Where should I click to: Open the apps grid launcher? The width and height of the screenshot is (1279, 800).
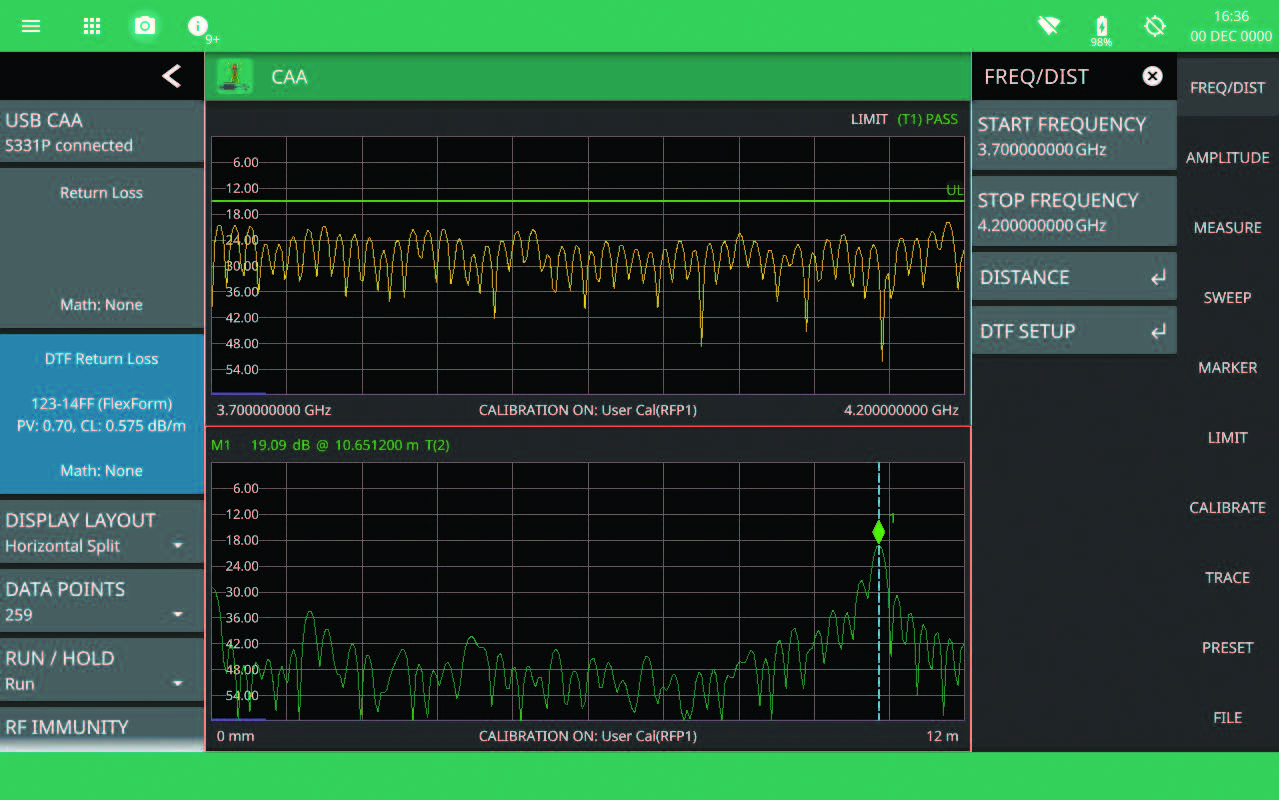point(92,26)
